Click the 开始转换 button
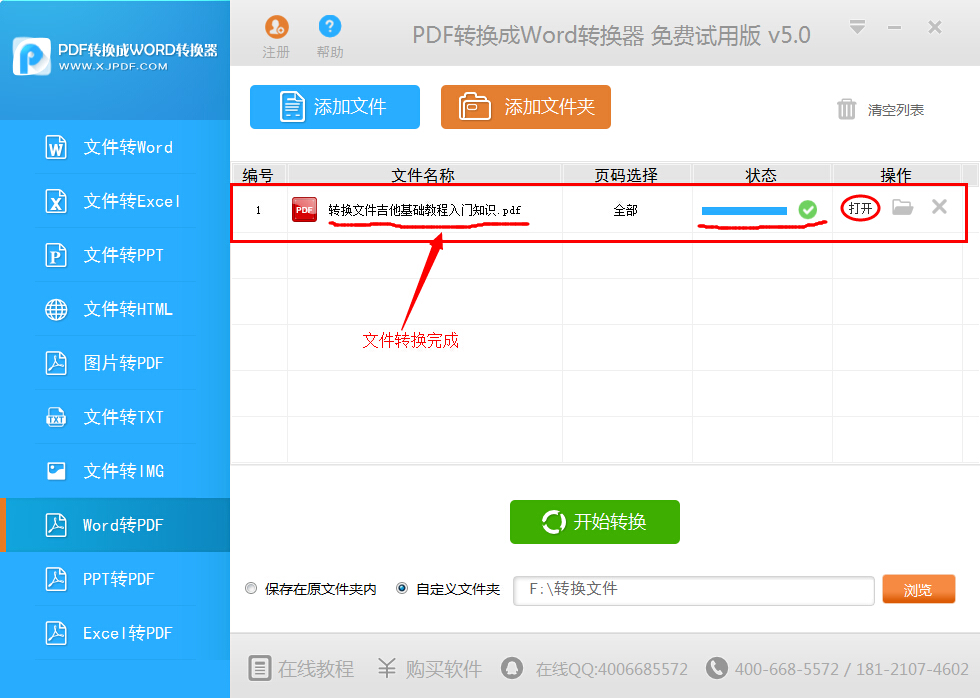The image size is (980, 698). pos(594,522)
